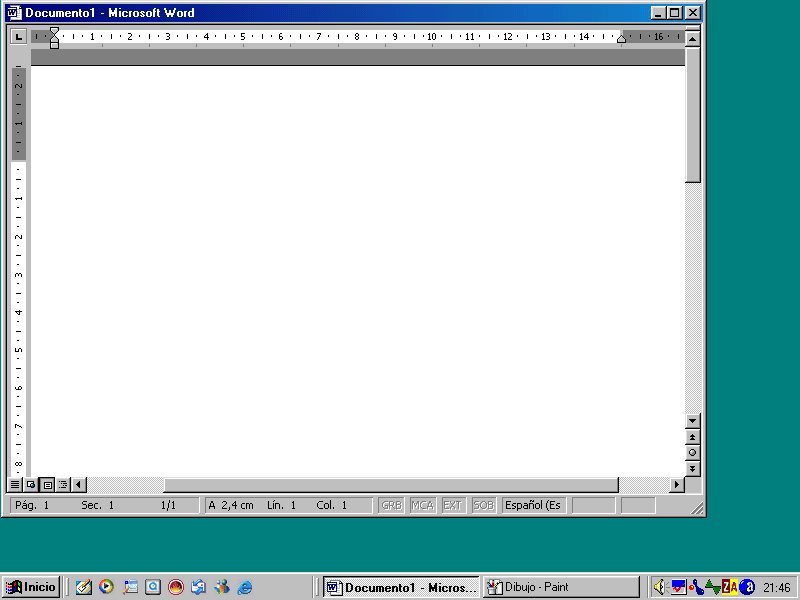800x600 pixels.
Task: Click the vertical scroll down arrow
Action: pyautogui.click(x=692, y=421)
